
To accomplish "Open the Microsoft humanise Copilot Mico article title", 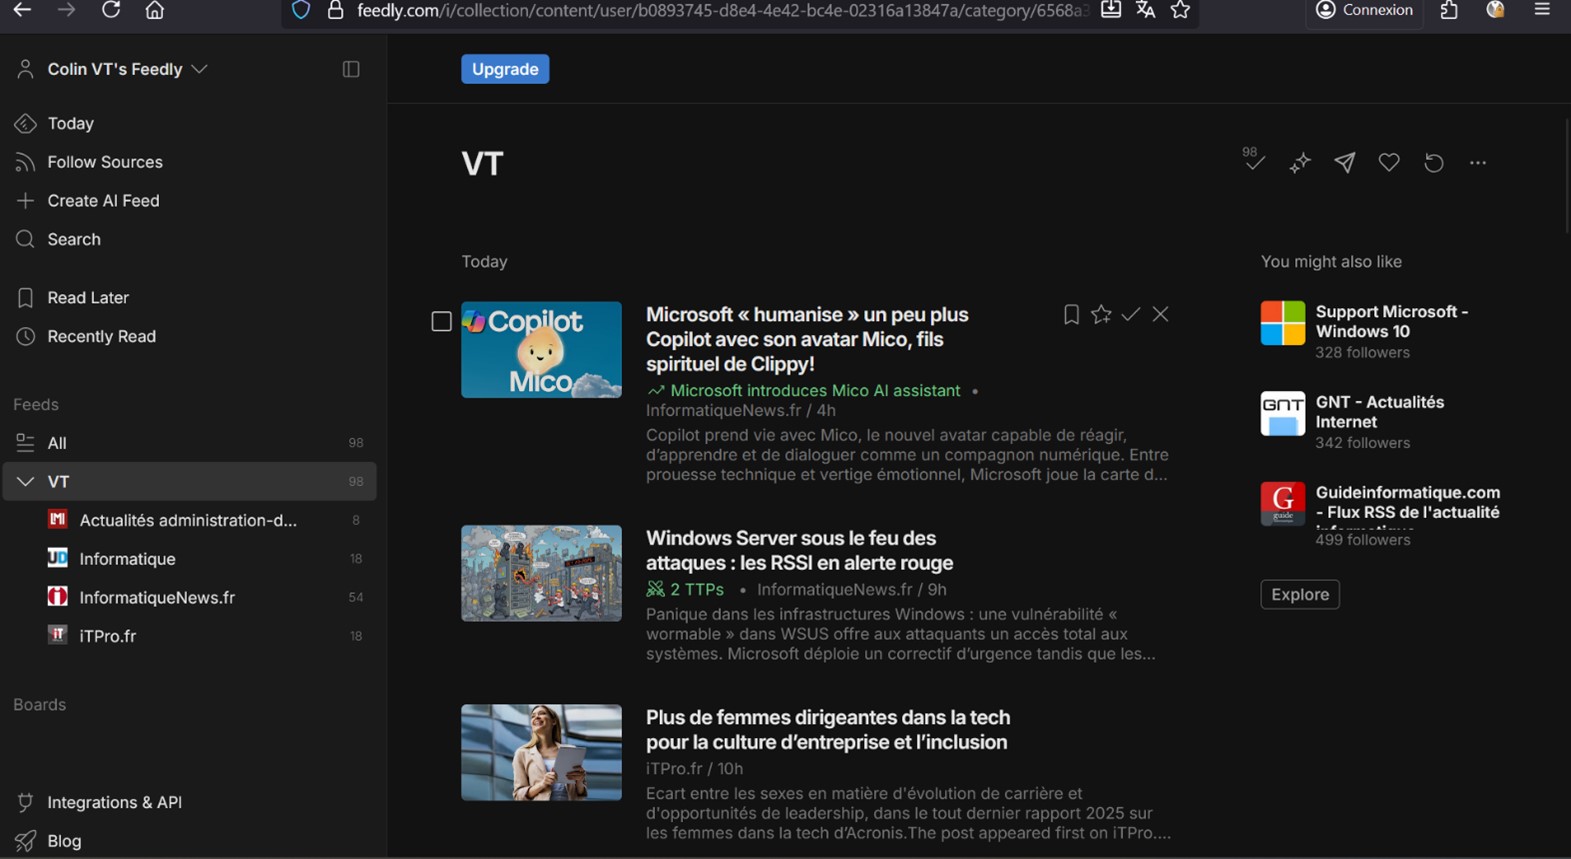I will (807, 339).
